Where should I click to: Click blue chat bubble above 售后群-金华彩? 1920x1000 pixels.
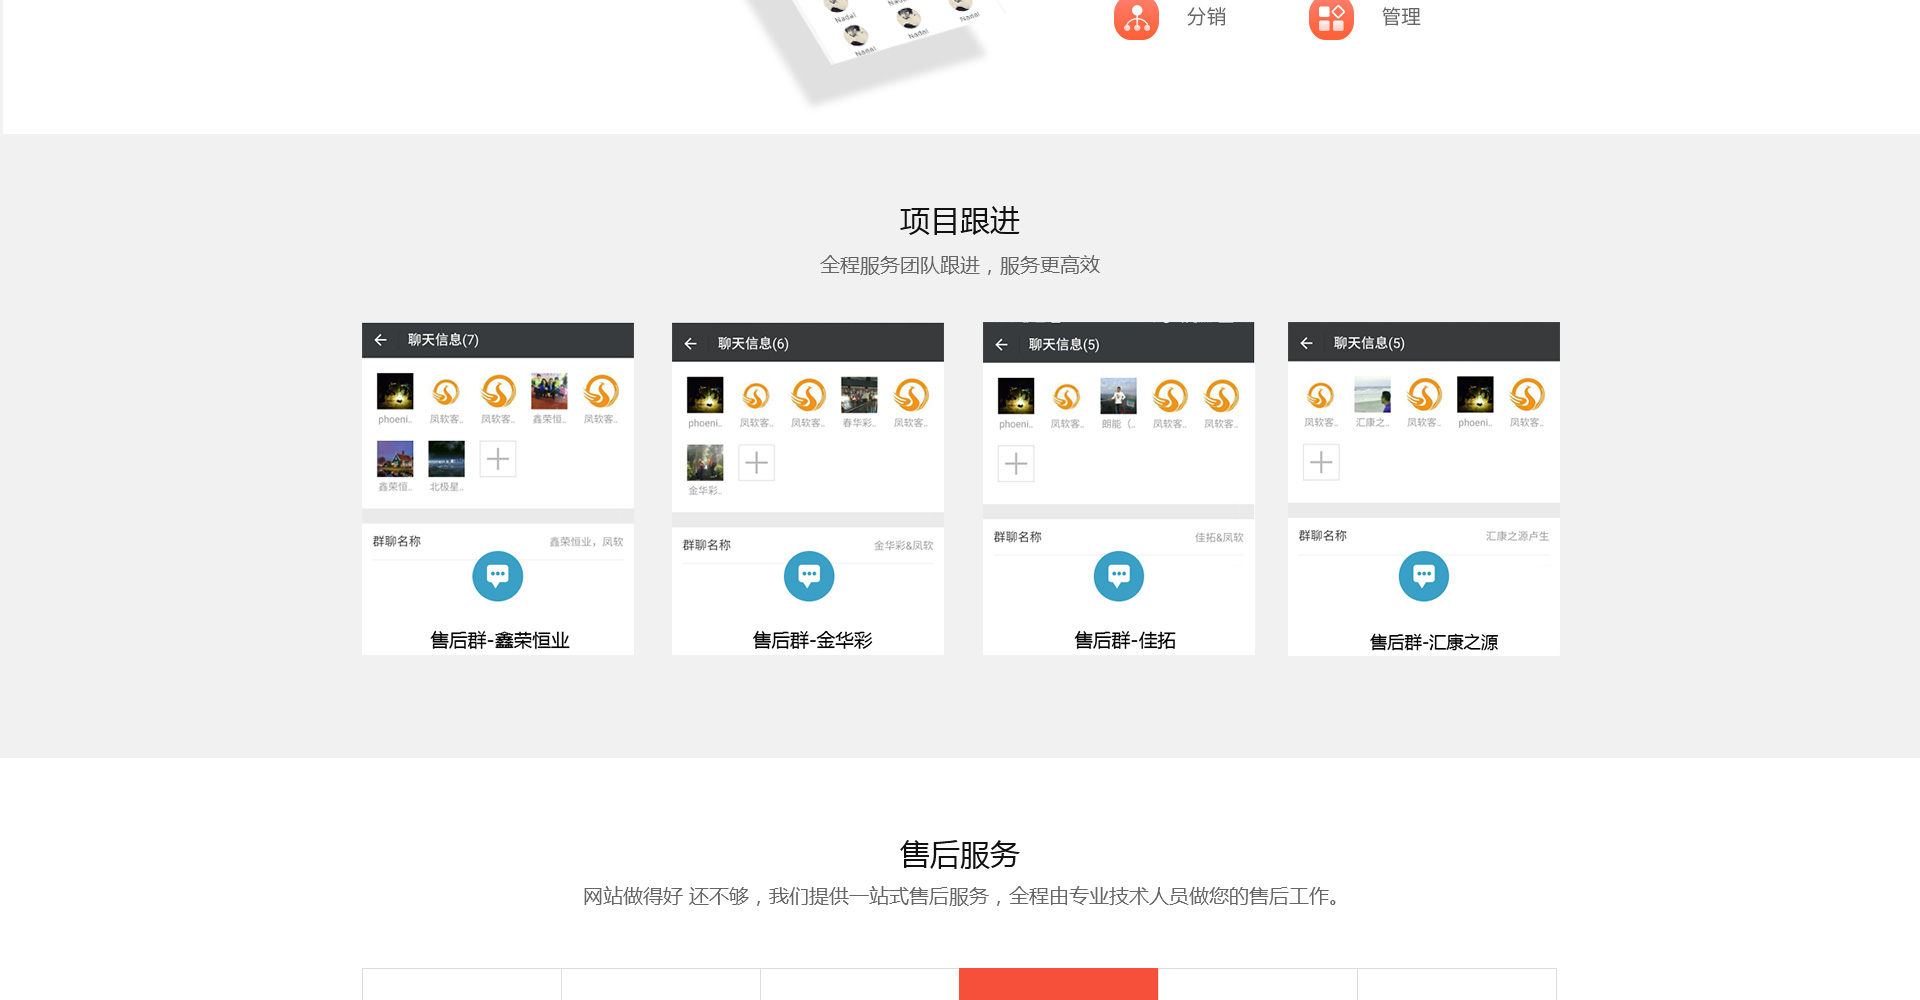tap(809, 576)
